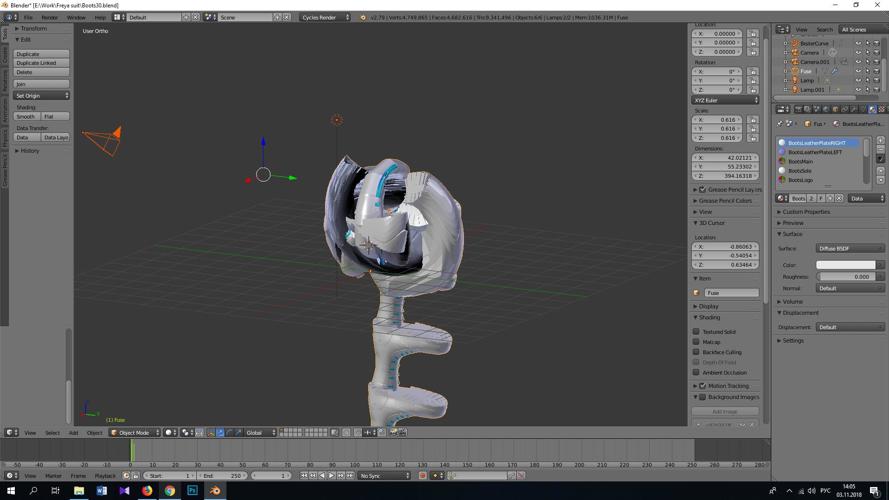The height and width of the screenshot is (500, 889).
Task: Open the Window menu
Action: point(76,17)
